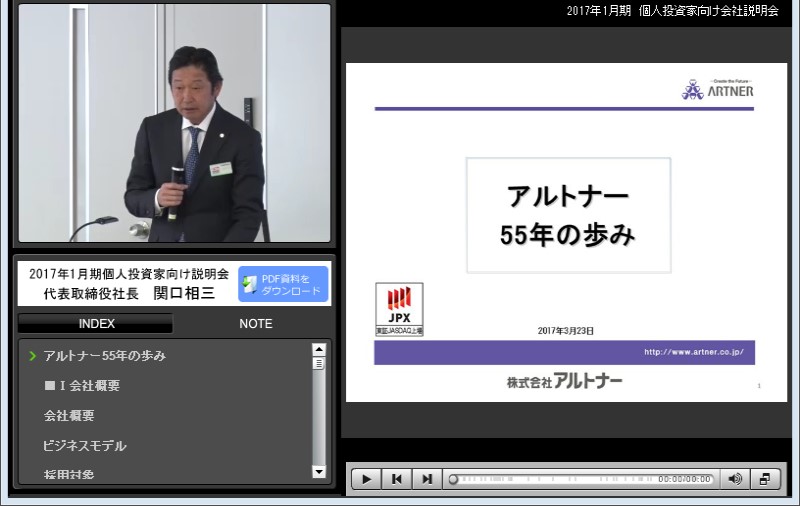Click the date 2017年3月23日 on slide

[x=565, y=331]
